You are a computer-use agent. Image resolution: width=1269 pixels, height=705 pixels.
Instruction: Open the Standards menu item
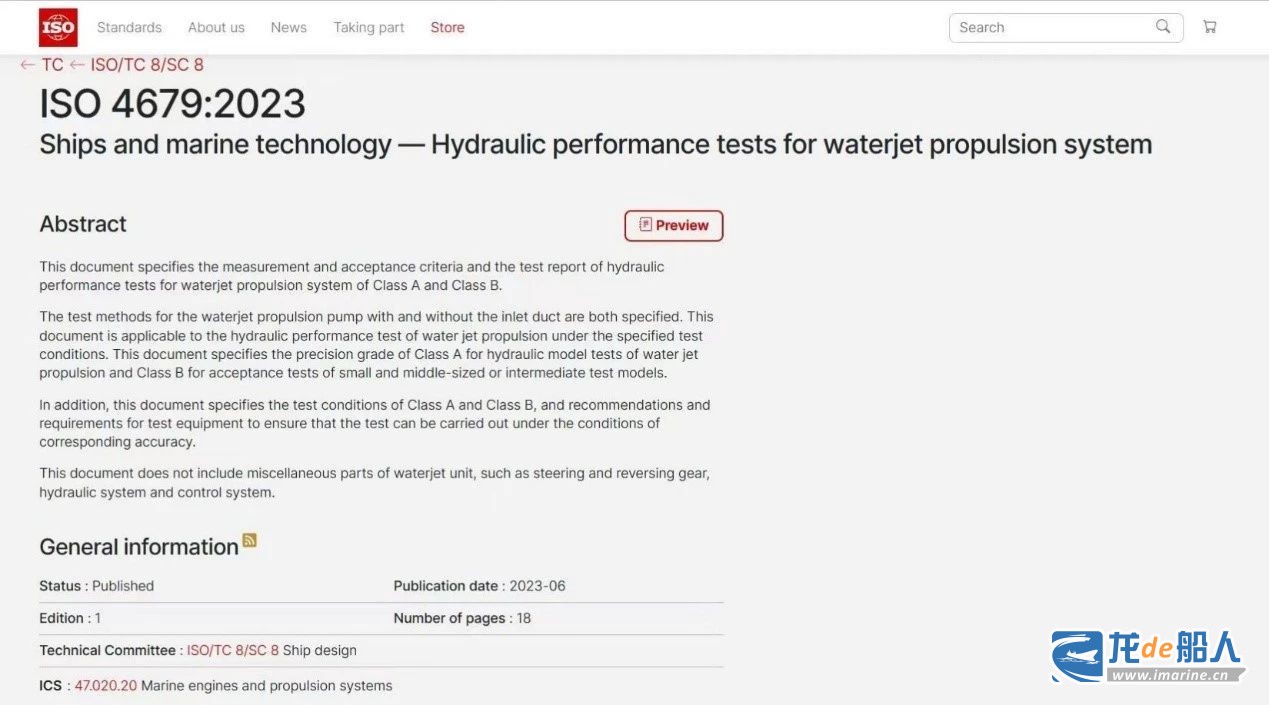129,28
